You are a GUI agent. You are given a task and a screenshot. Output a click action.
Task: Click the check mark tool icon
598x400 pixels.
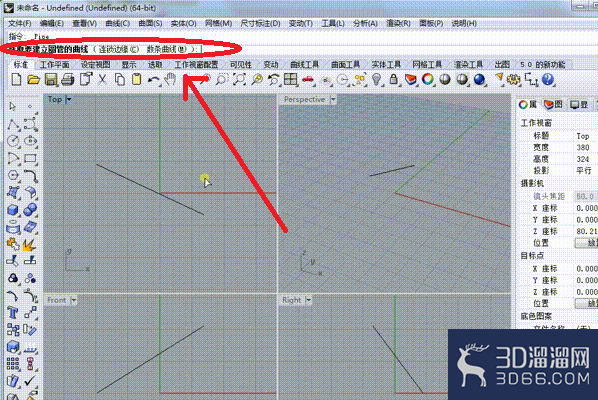[30, 381]
